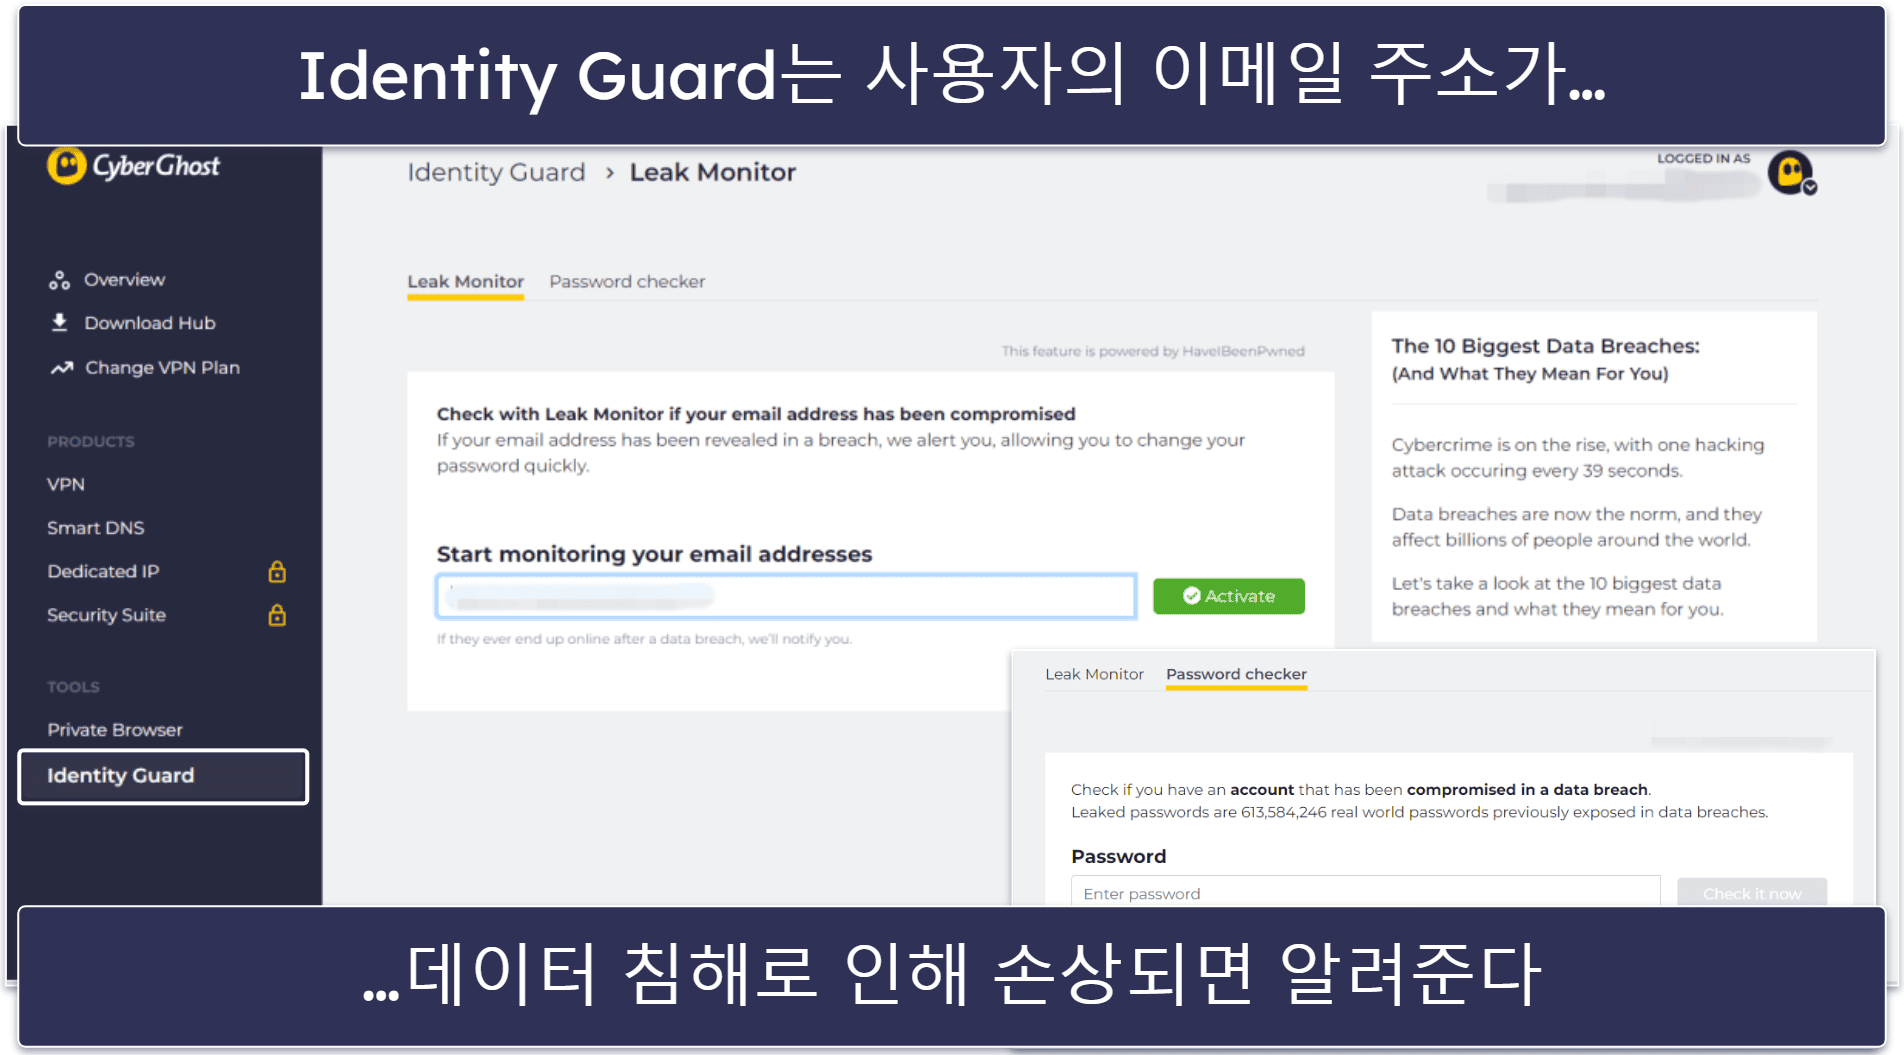Select Leak Monitor tab in lower panel
Viewport: 1904px width, 1055px height.
[x=1094, y=674]
